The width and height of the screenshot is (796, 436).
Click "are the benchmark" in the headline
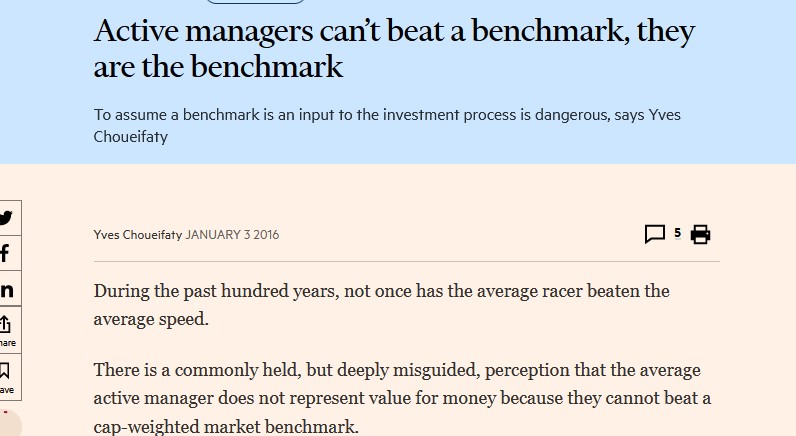(x=218, y=67)
